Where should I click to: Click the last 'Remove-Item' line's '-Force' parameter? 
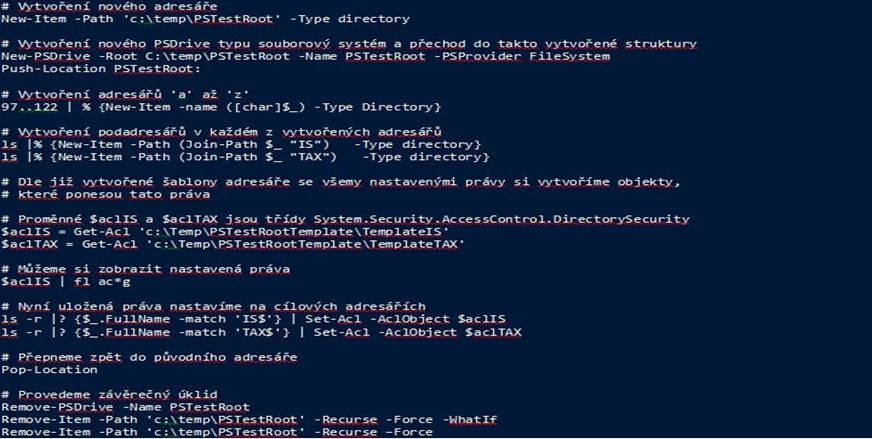tap(409, 432)
